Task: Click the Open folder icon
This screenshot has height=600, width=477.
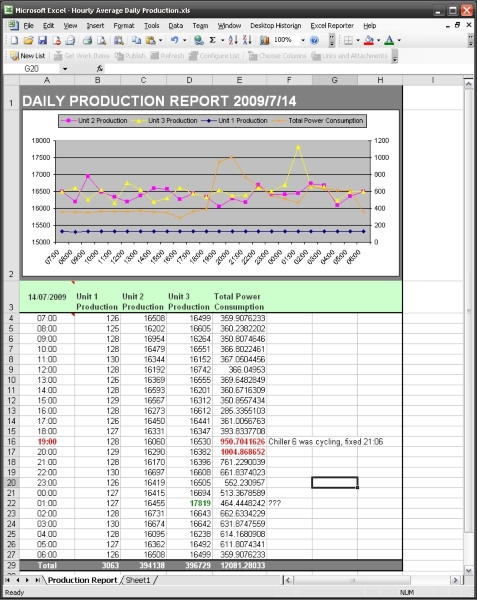Action: click(28, 40)
